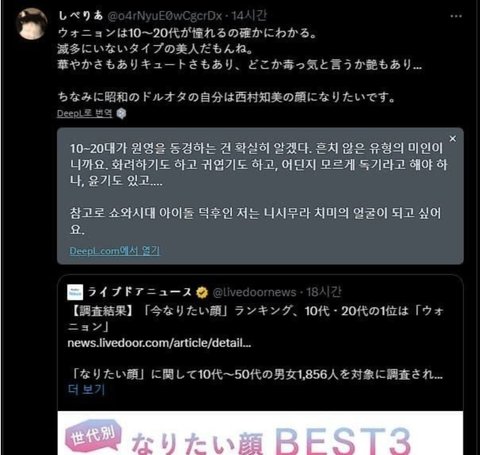Click the verified badge next to ライブドアニュース

[202, 293]
